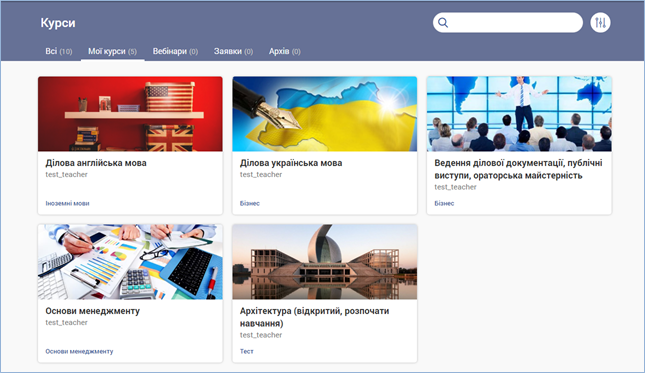
Task: Click the Ukrainian flag course thumbnail
Action: point(325,114)
